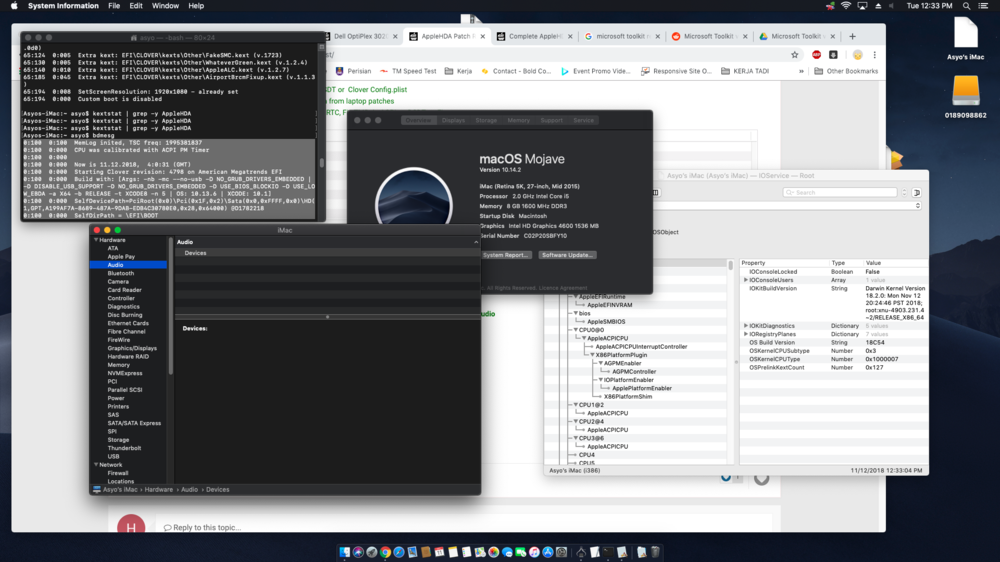The width and height of the screenshot is (1000, 562).
Task: Open FaceTime from the Dock
Action: pos(520,552)
